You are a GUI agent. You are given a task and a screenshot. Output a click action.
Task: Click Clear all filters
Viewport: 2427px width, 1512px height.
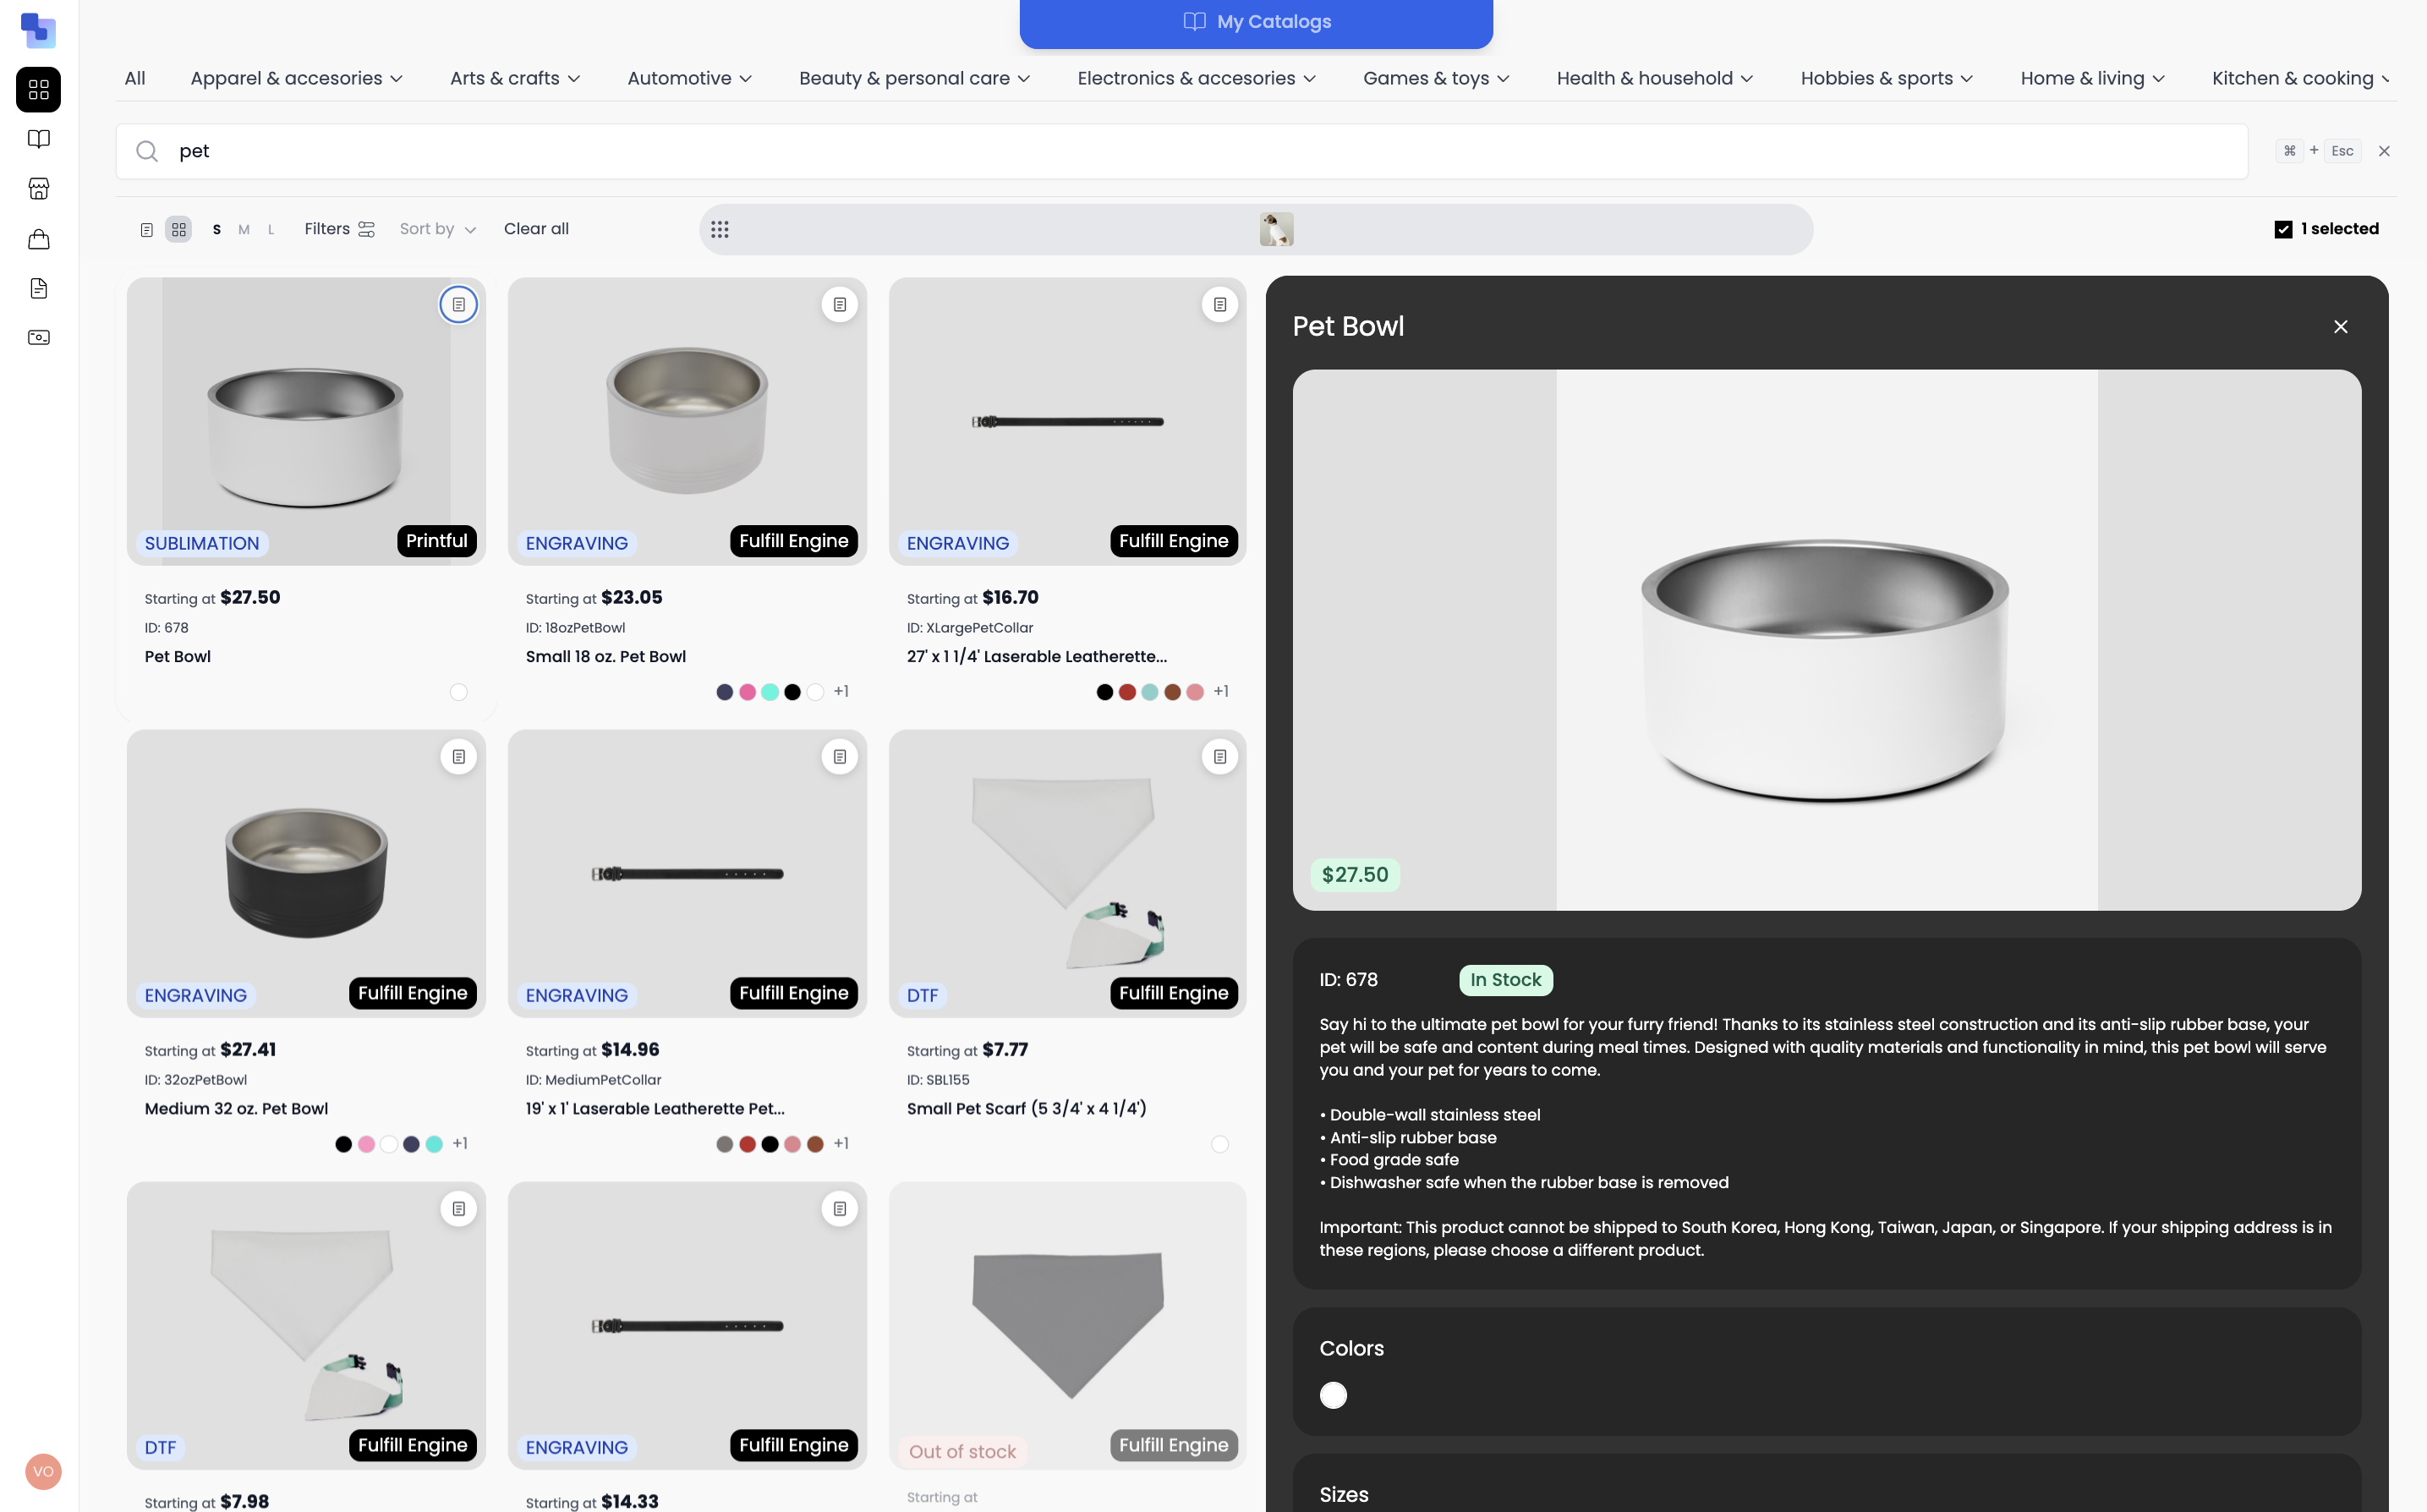[536, 229]
